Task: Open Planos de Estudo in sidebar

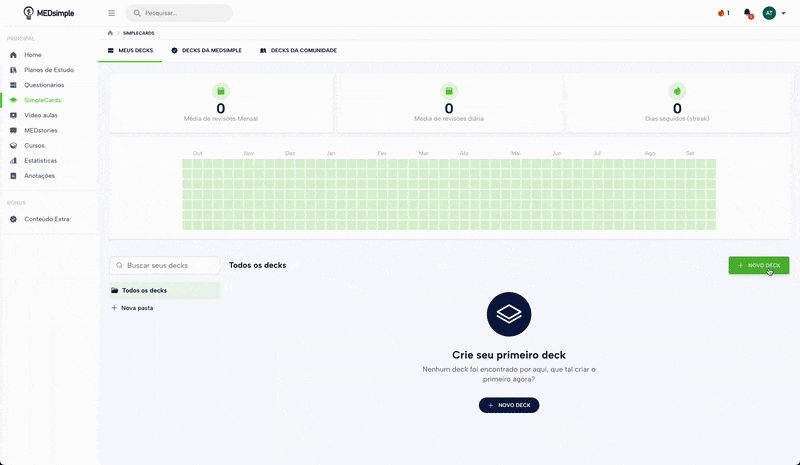Action: [x=49, y=70]
